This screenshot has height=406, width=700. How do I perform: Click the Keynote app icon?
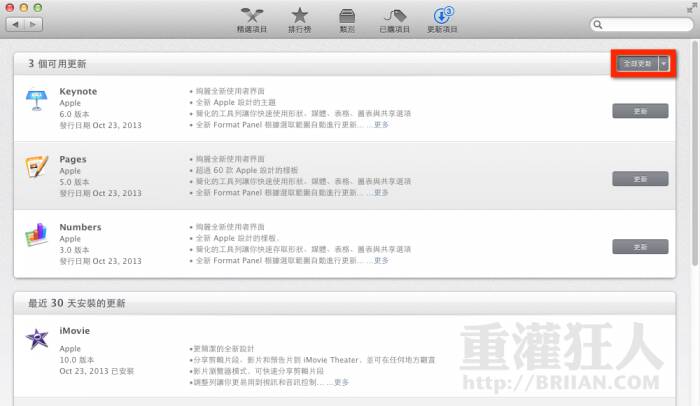tap(36, 100)
